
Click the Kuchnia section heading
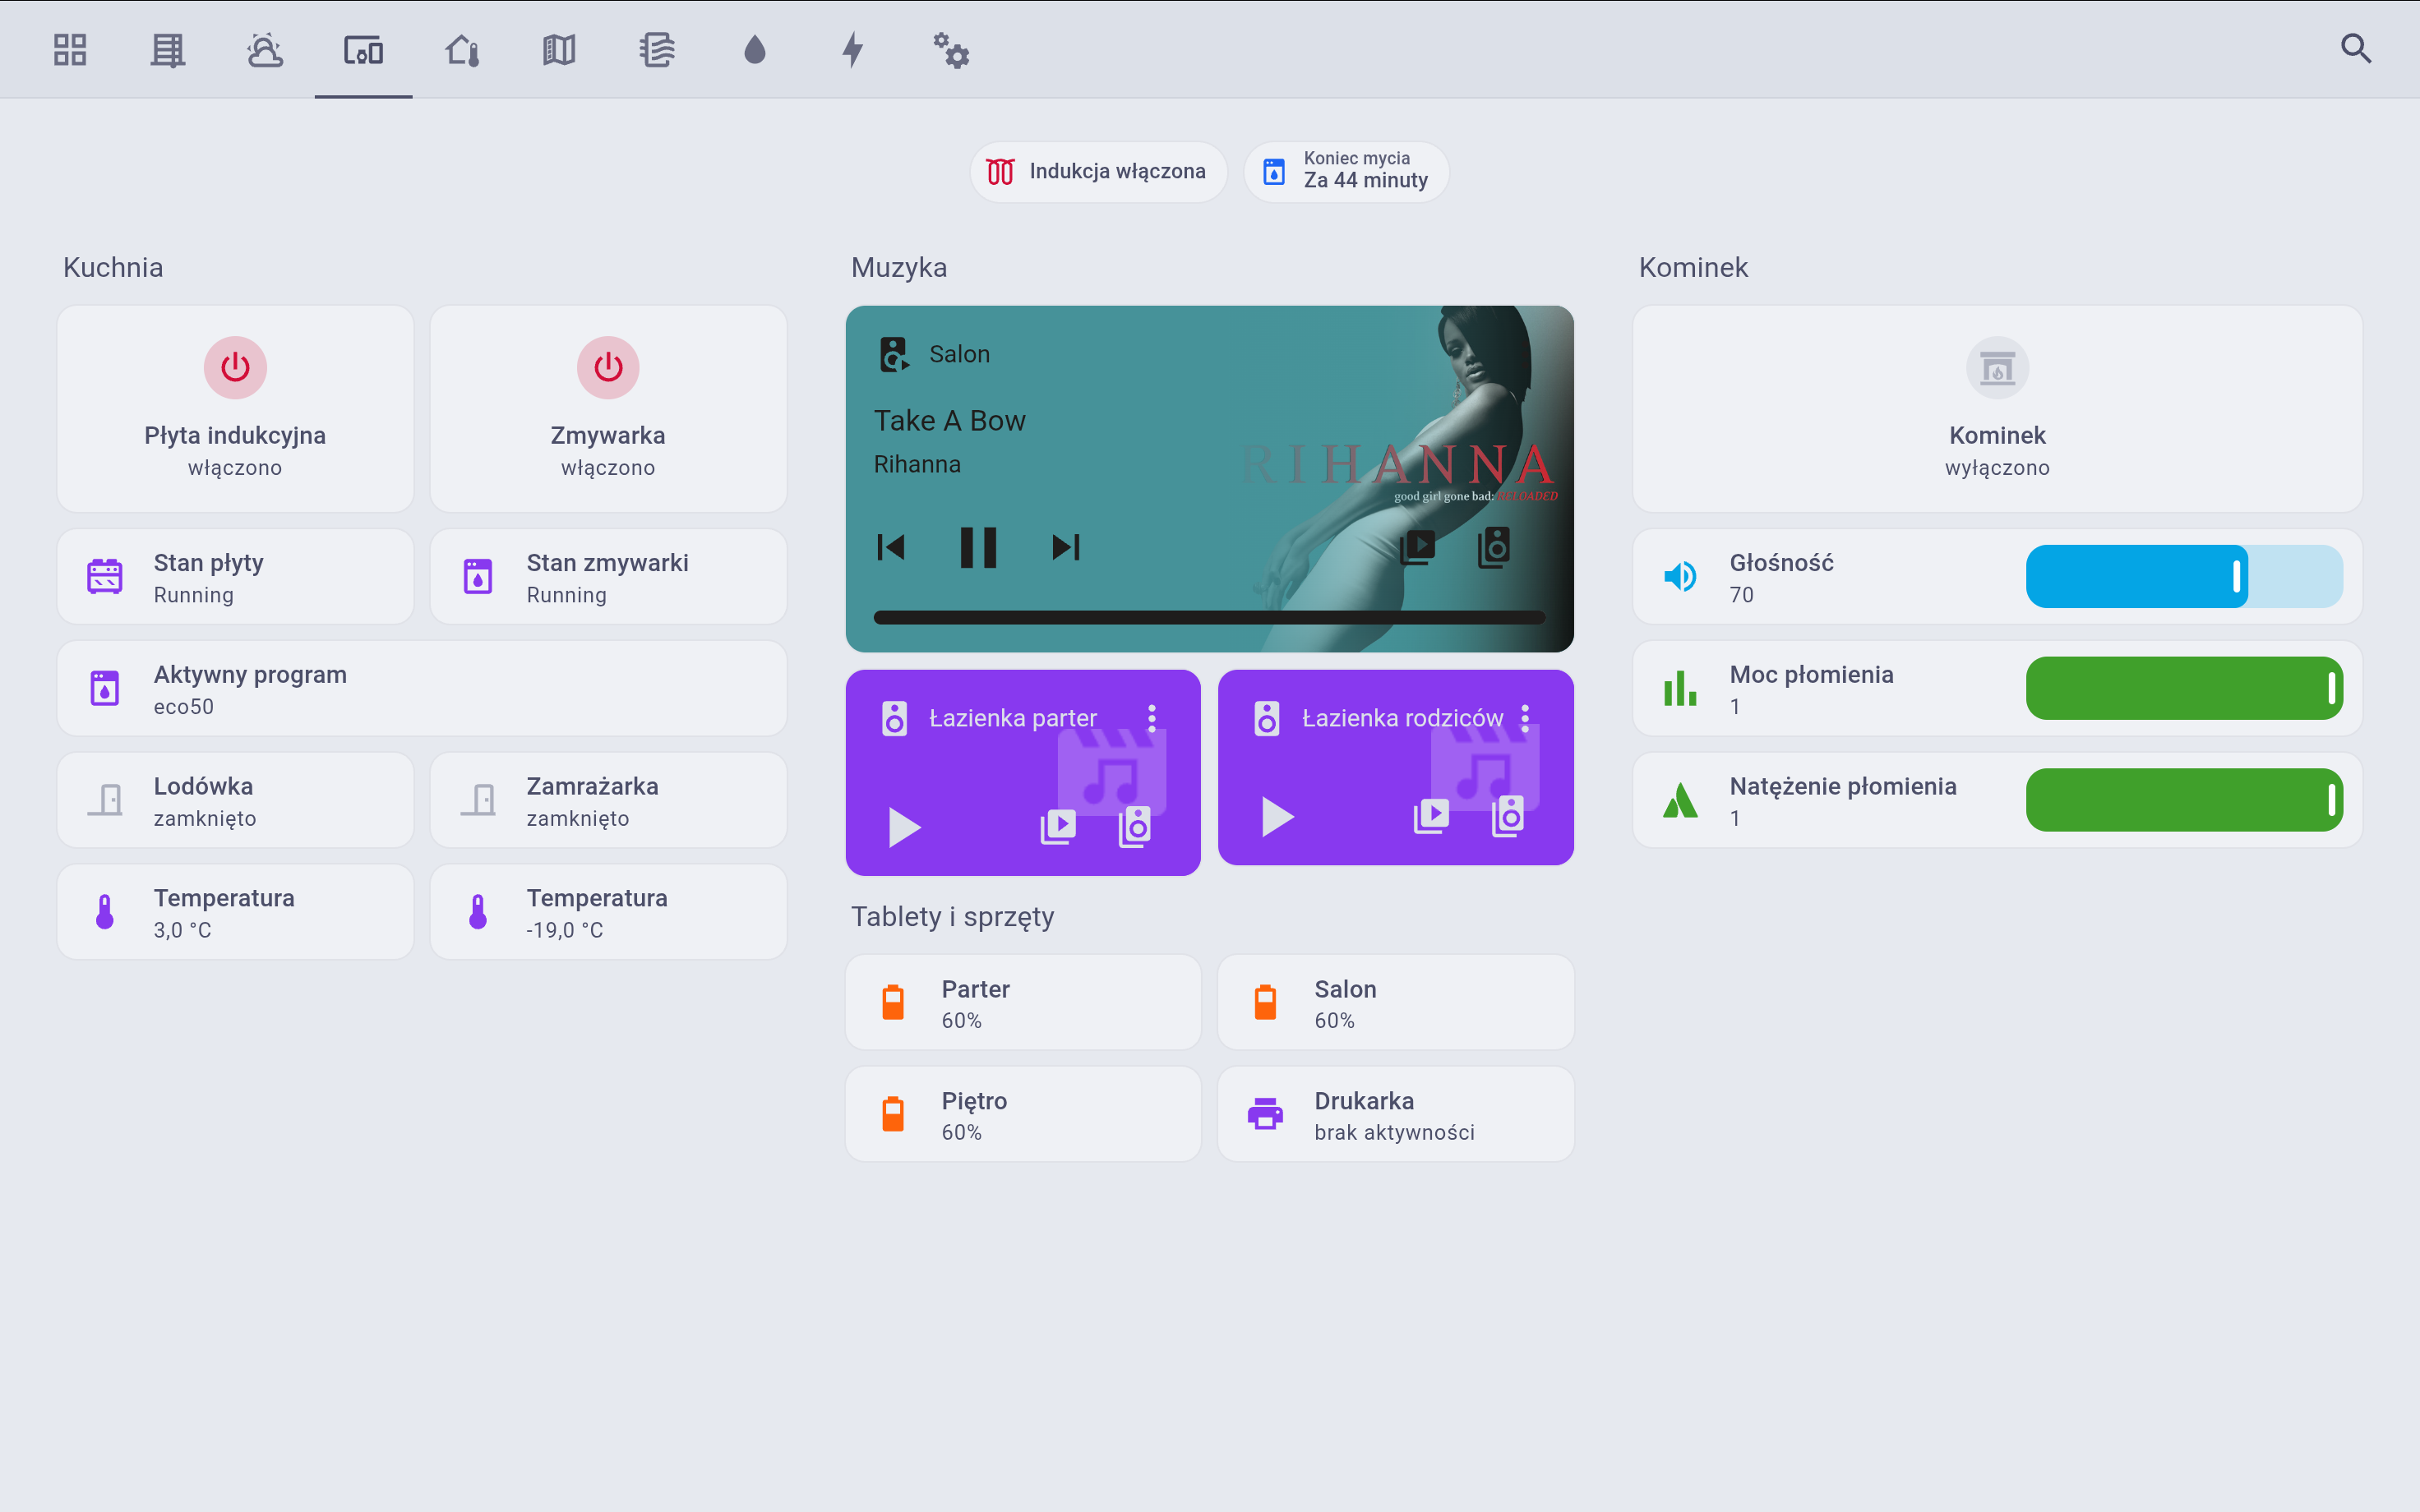[x=113, y=268]
